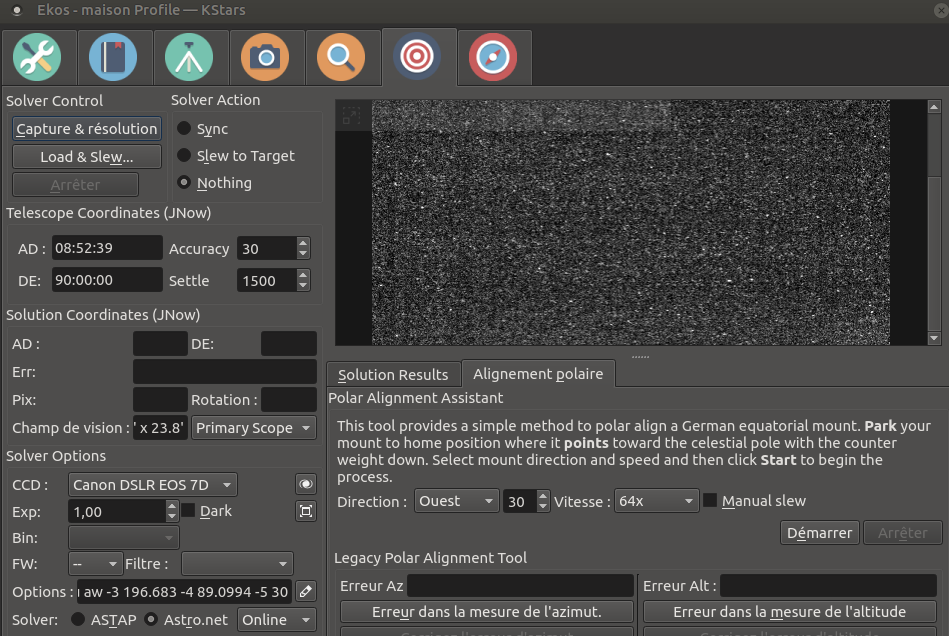949x636 pixels.
Task: Open the Scheduler notebook module
Action: coord(113,57)
